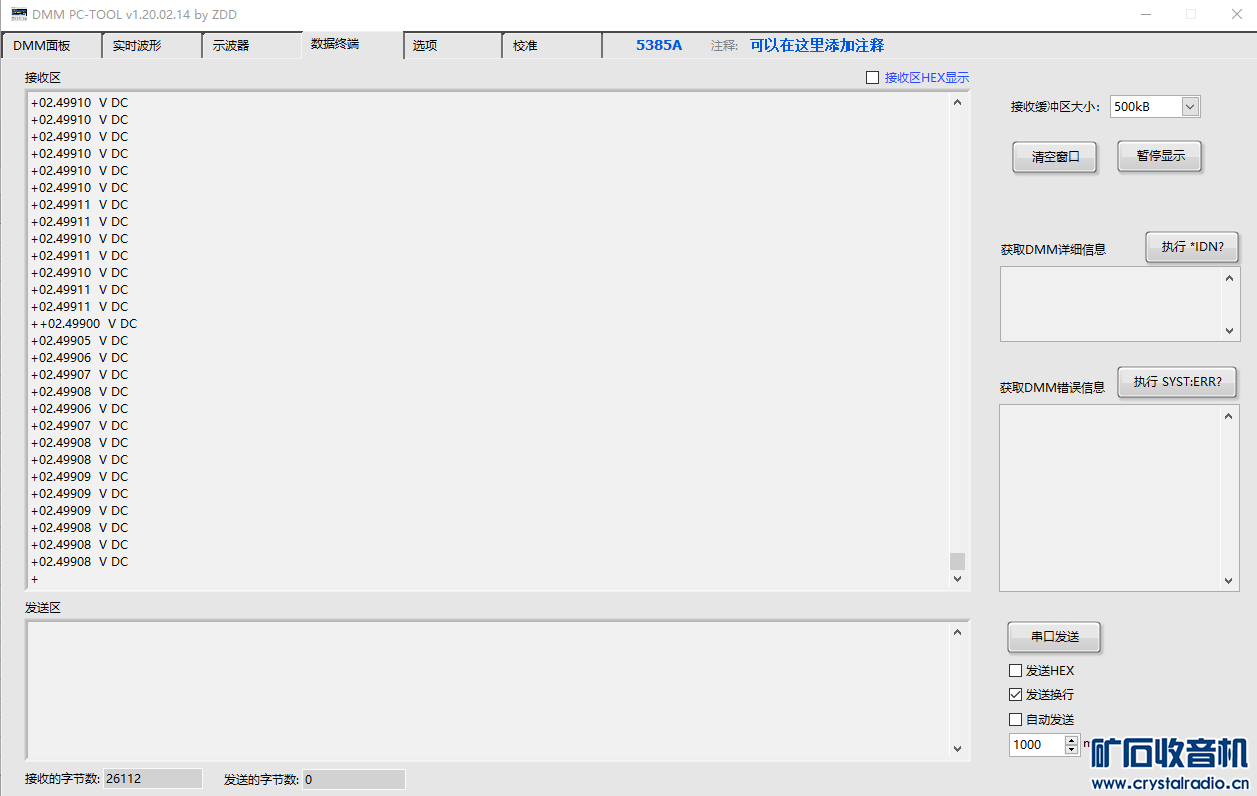
Task: Click the 清空窗口 button
Action: 1055,157
